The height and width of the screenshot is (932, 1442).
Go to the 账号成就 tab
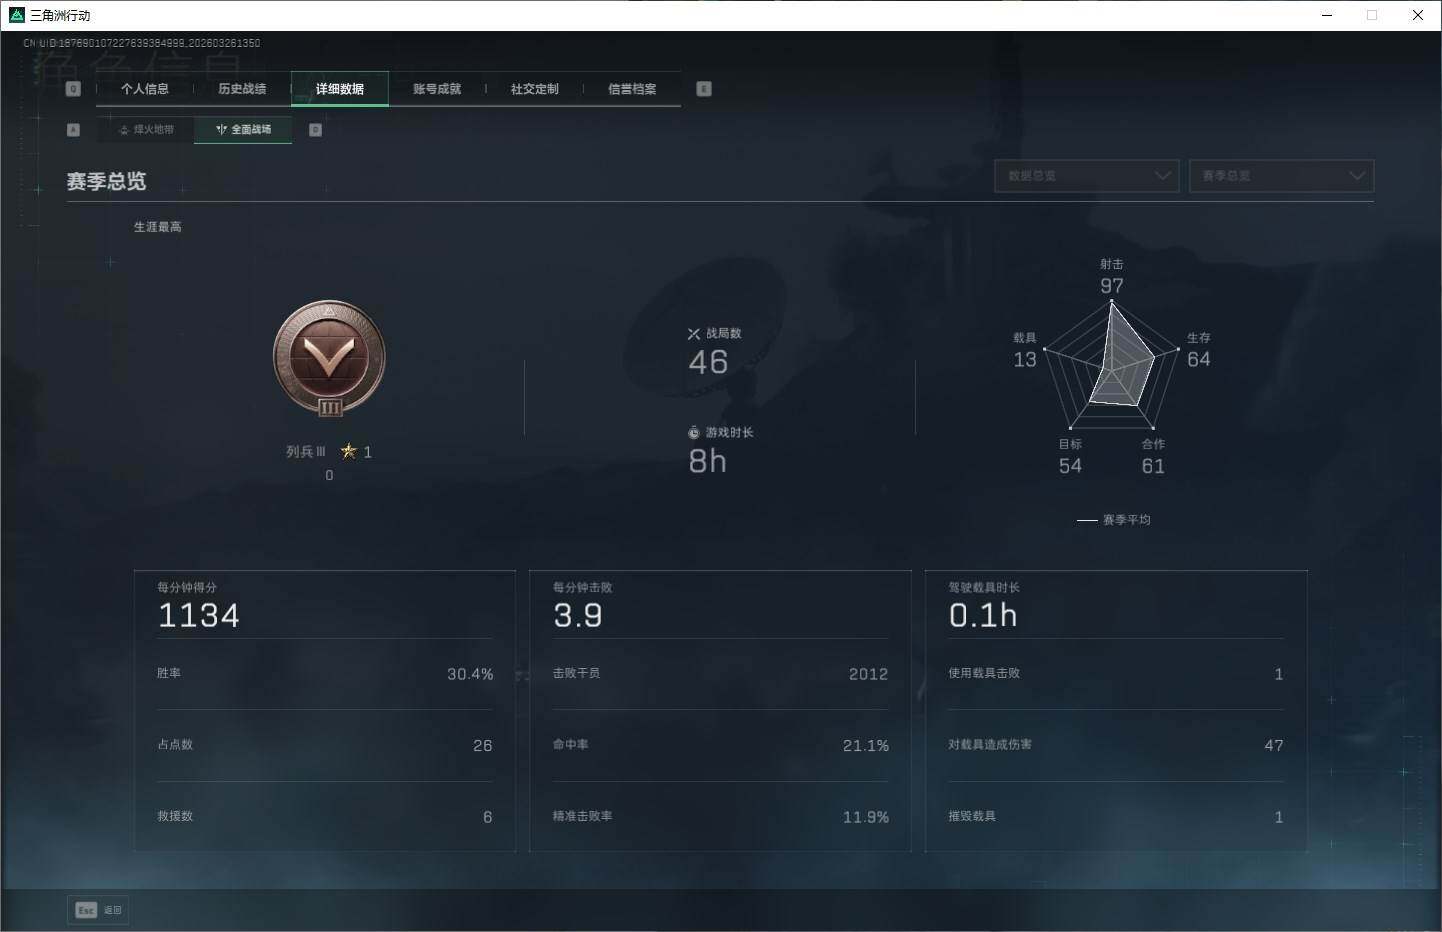(437, 89)
